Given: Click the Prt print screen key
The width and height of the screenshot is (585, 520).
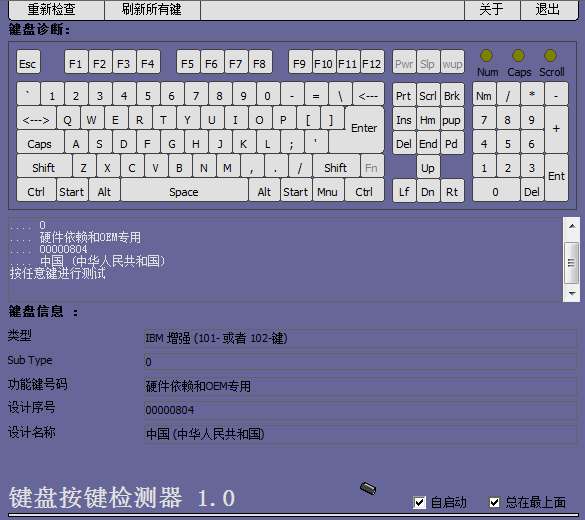Looking at the screenshot, I should point(404,94).
